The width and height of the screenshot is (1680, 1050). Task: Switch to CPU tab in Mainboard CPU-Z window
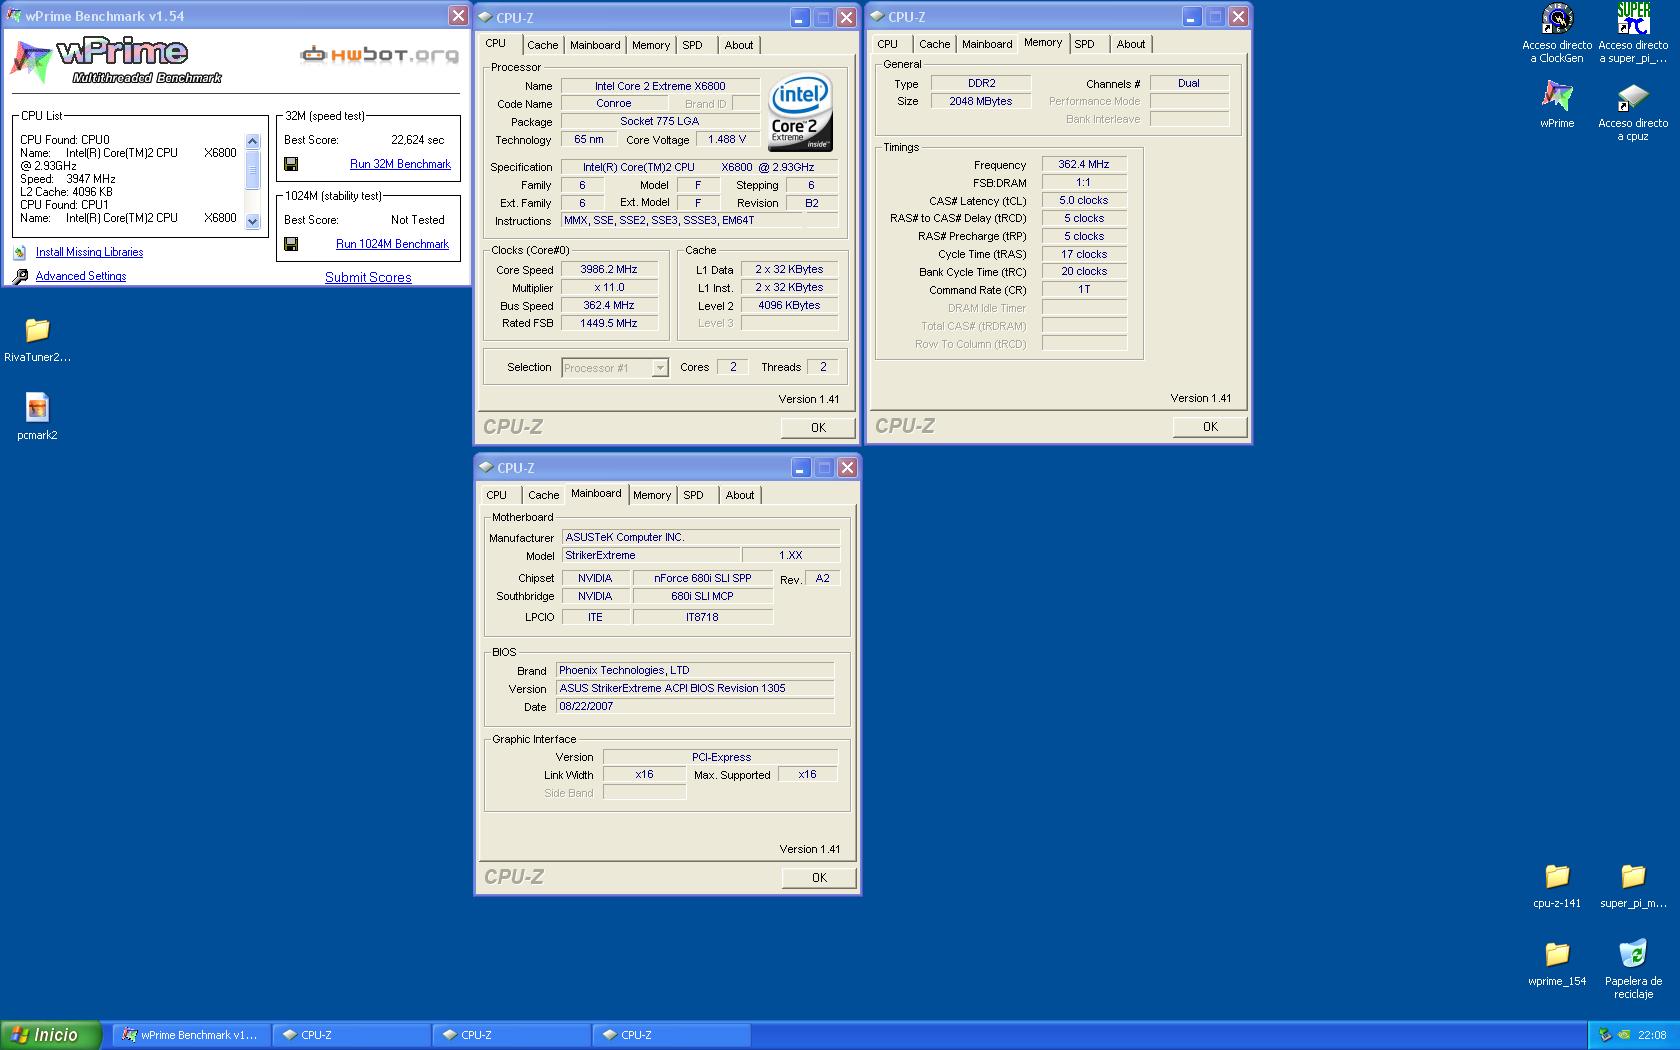(497, 495)
